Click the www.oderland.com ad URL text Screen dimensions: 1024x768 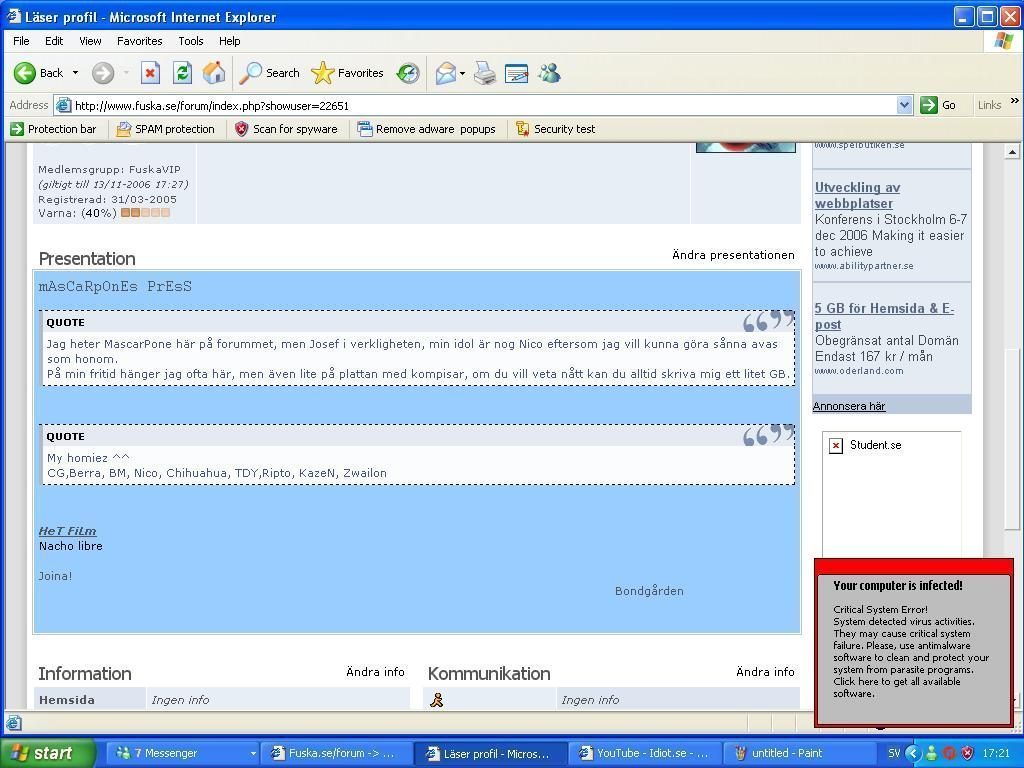click(x=859, y=371)
